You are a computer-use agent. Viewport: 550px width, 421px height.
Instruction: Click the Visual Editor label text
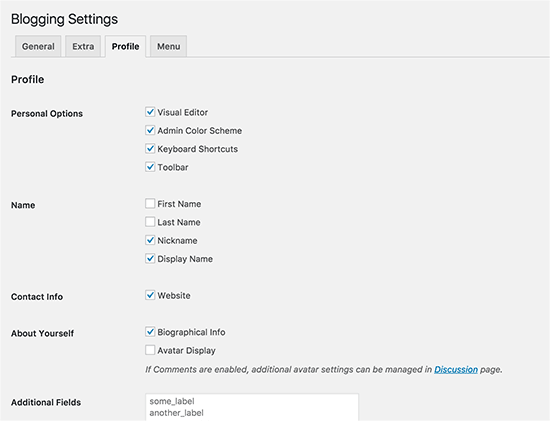coord(182,112)
